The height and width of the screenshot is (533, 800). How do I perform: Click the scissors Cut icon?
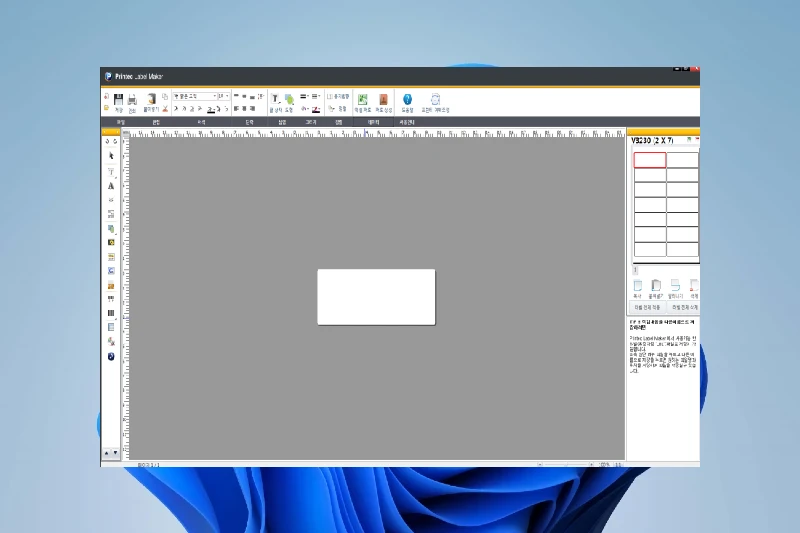(x=165, y=108)
